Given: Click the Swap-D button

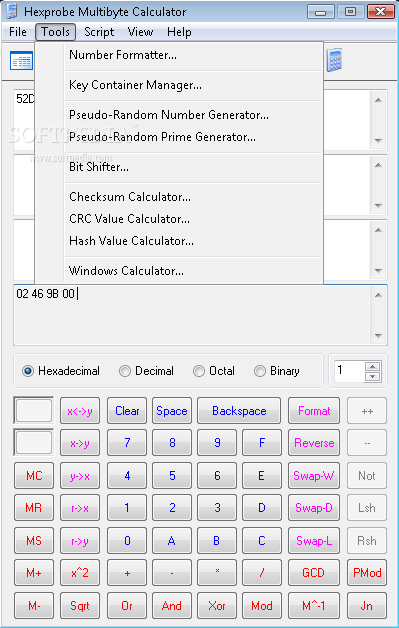Looking at the screenshot, I should (x=314, y=508).
